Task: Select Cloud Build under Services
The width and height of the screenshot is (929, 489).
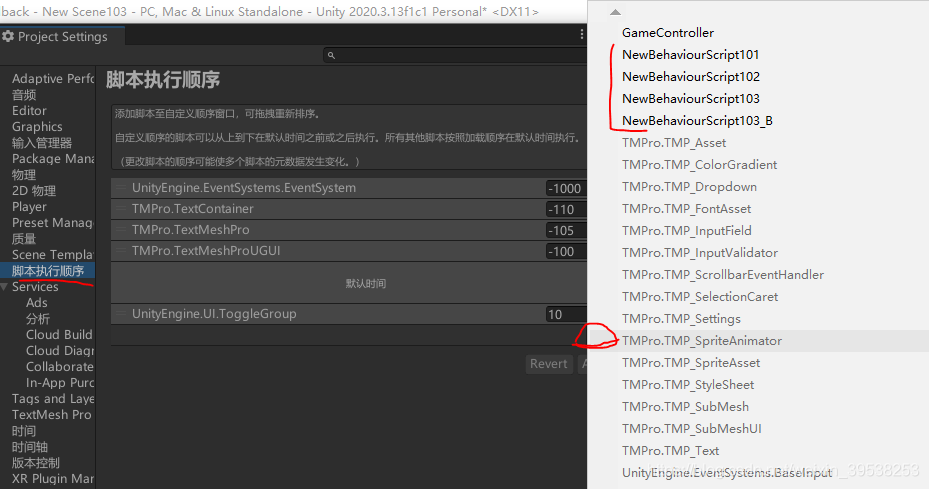Action: click(x=59, y=334)
